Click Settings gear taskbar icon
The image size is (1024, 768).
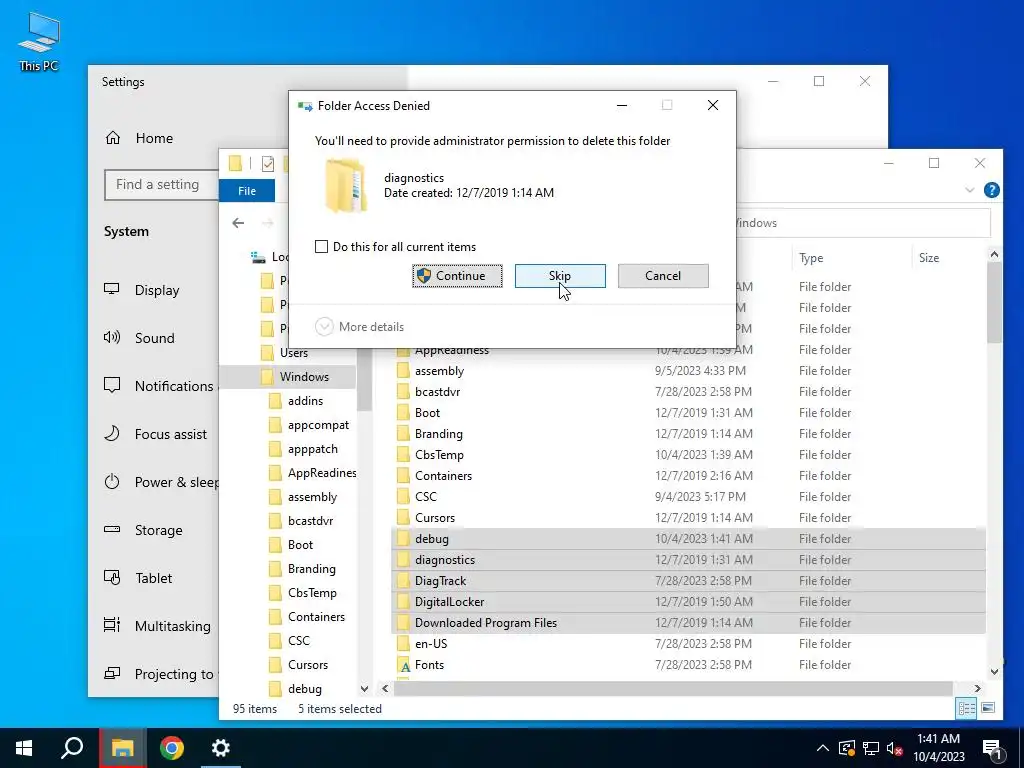[221, 748]
